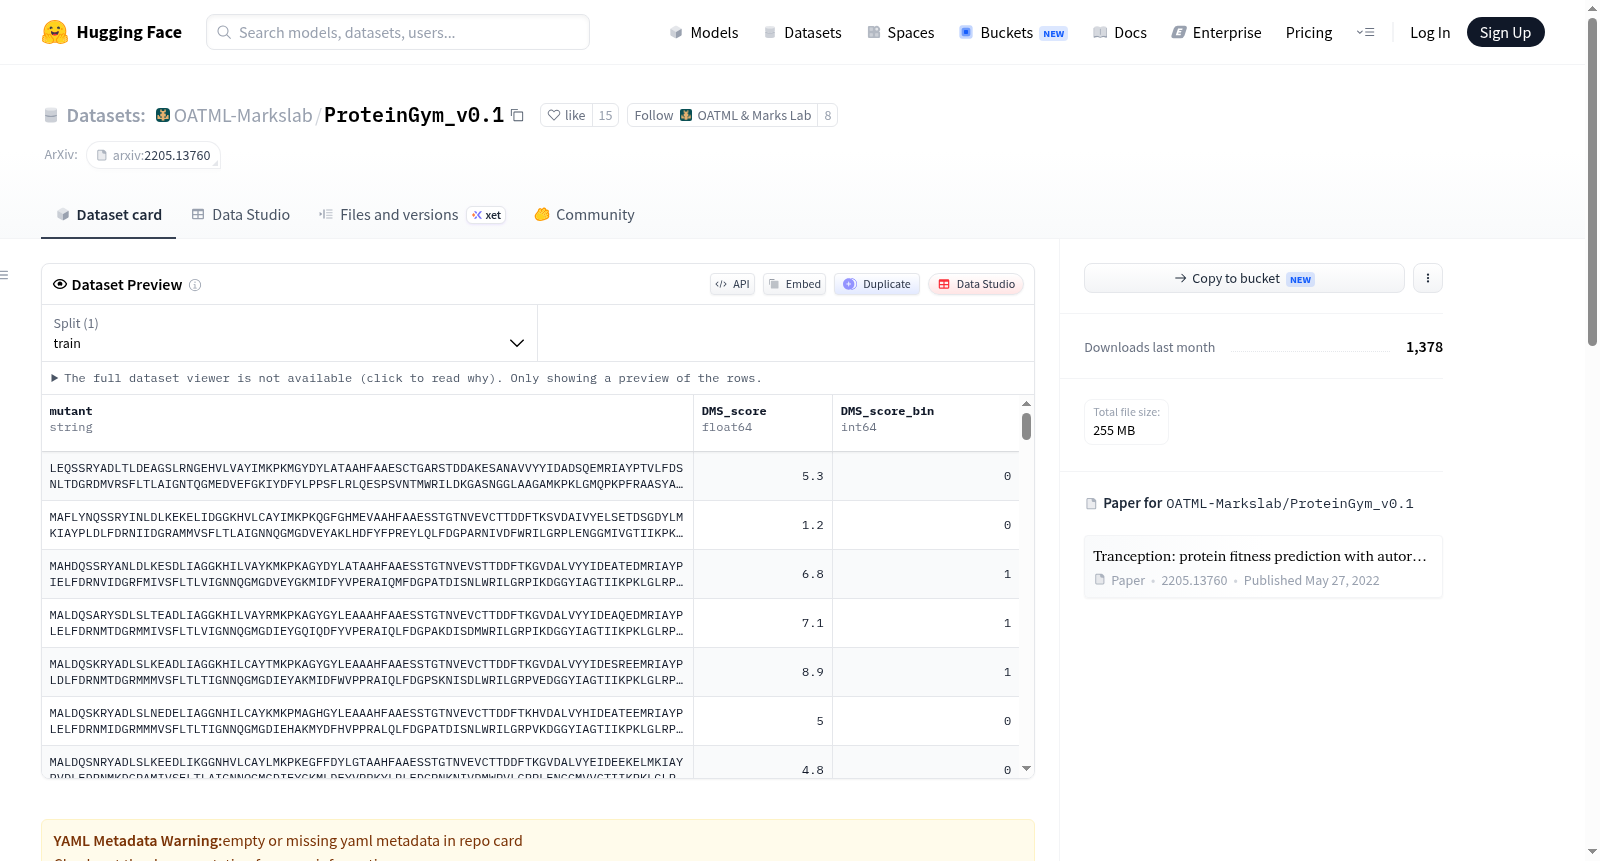Click preview table vertical scrollbar thumb
The height and width of the screenshot is (861, 1600).
coord(1026,427)
